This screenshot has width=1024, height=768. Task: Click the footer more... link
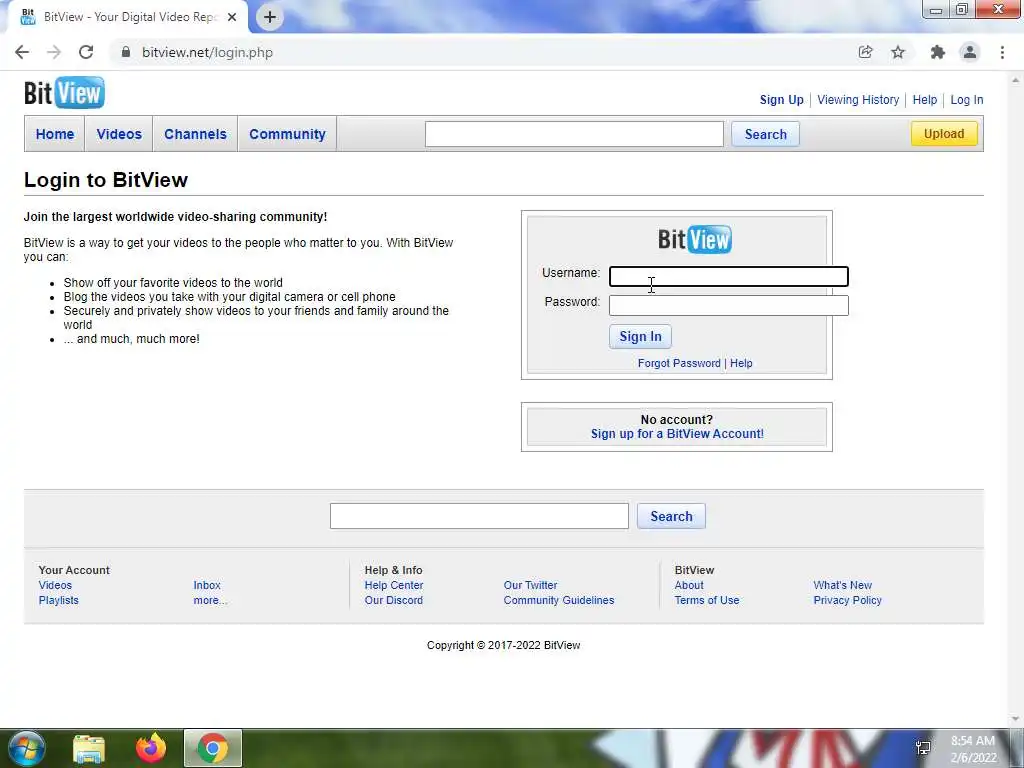(x=210, y=600)
